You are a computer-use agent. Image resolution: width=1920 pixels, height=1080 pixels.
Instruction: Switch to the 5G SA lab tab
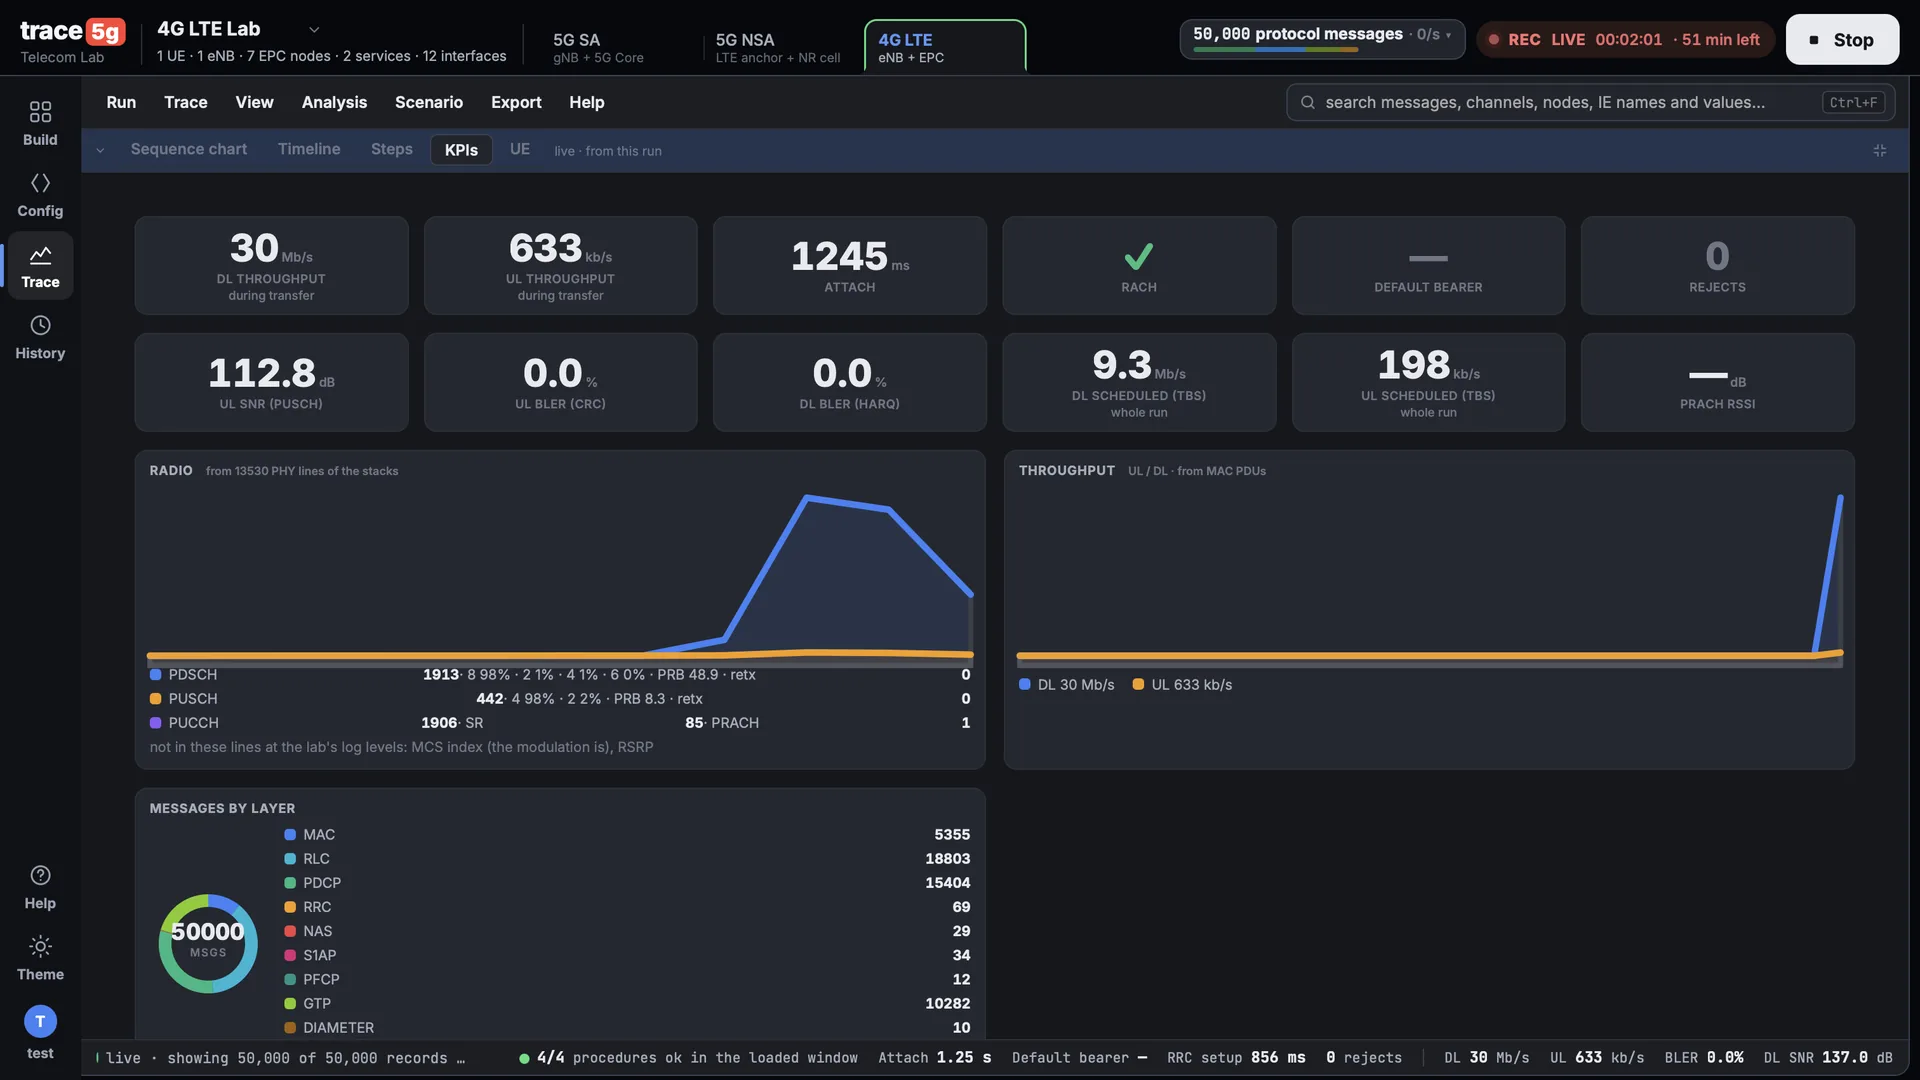click(x=598, y=47)
